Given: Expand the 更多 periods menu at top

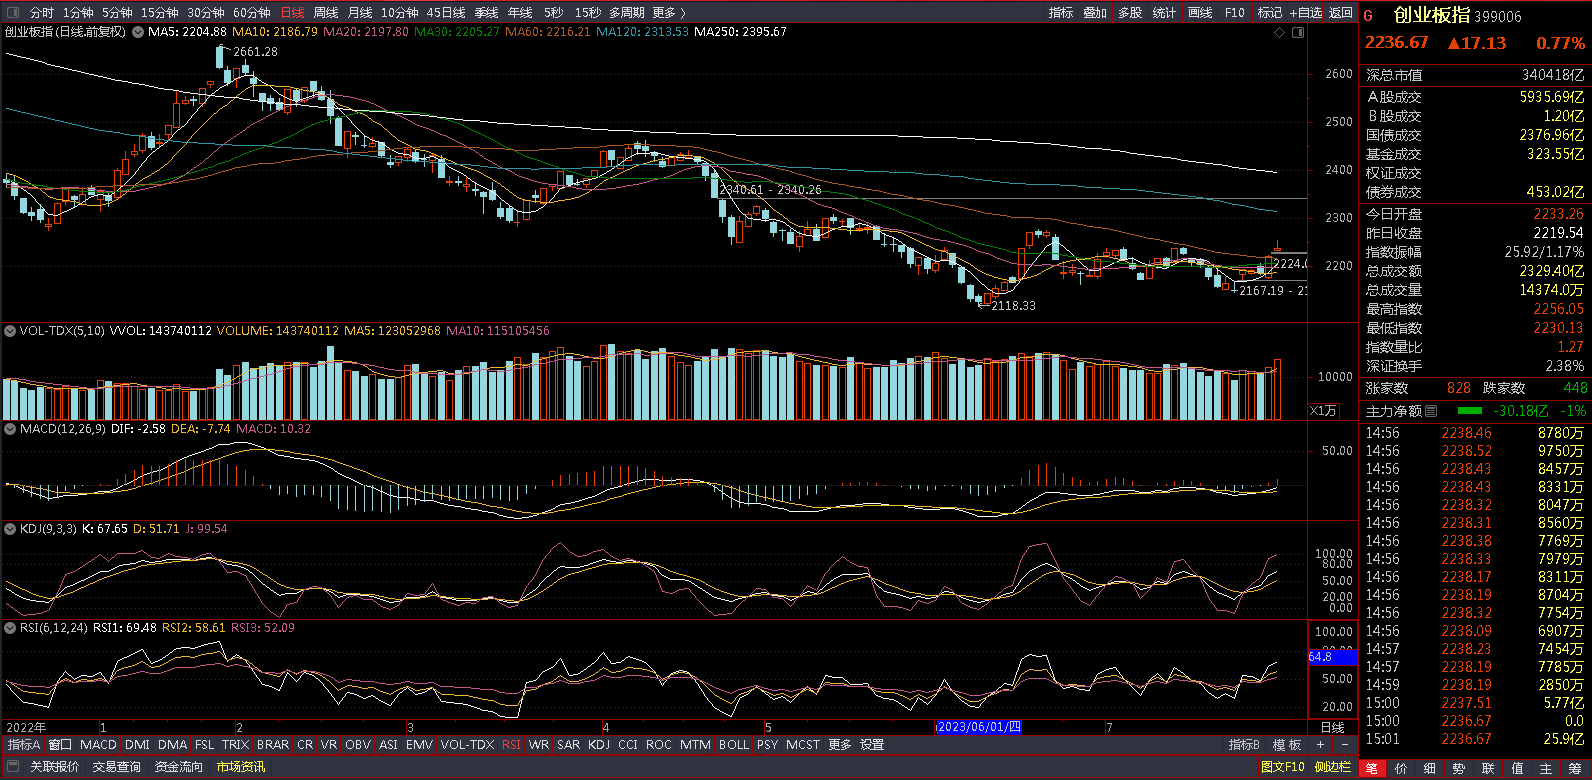Looking at the screenshot, I should coord(669,13).
